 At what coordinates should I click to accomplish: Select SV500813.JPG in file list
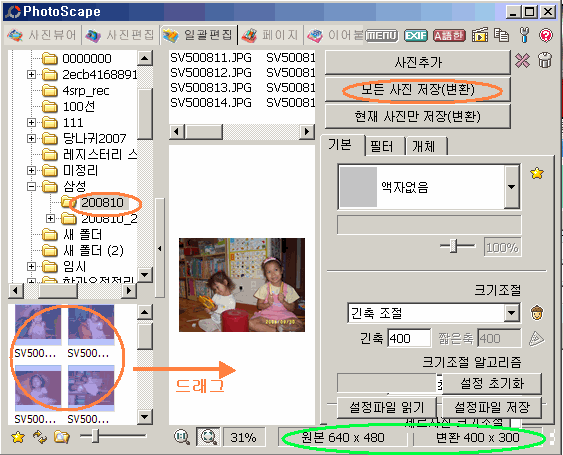click(x=211, y=88)
